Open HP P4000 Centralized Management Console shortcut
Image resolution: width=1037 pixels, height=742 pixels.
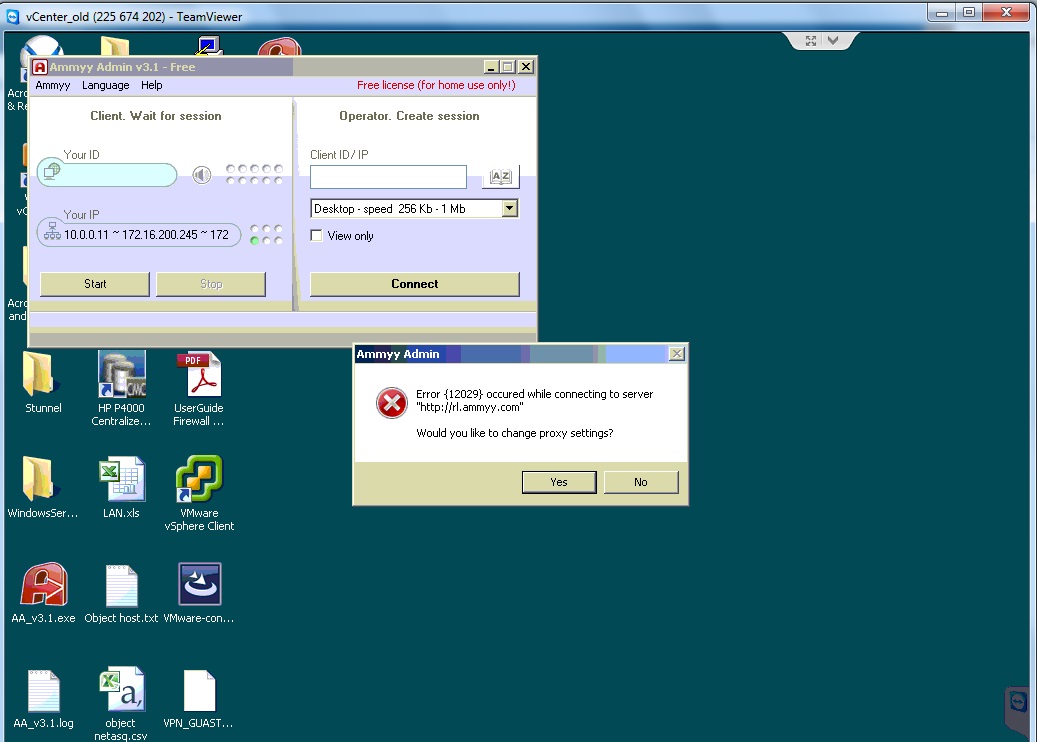122,374
